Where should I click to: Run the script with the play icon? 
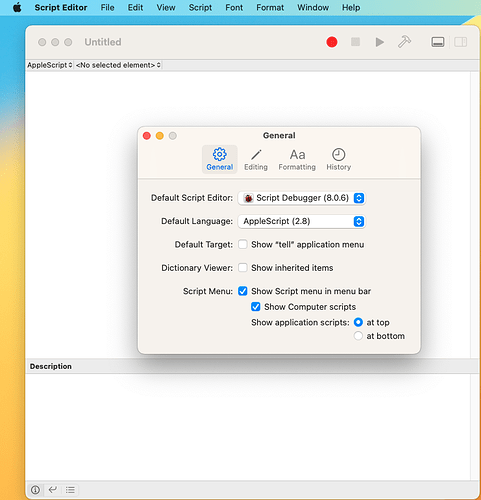[379, 42]
